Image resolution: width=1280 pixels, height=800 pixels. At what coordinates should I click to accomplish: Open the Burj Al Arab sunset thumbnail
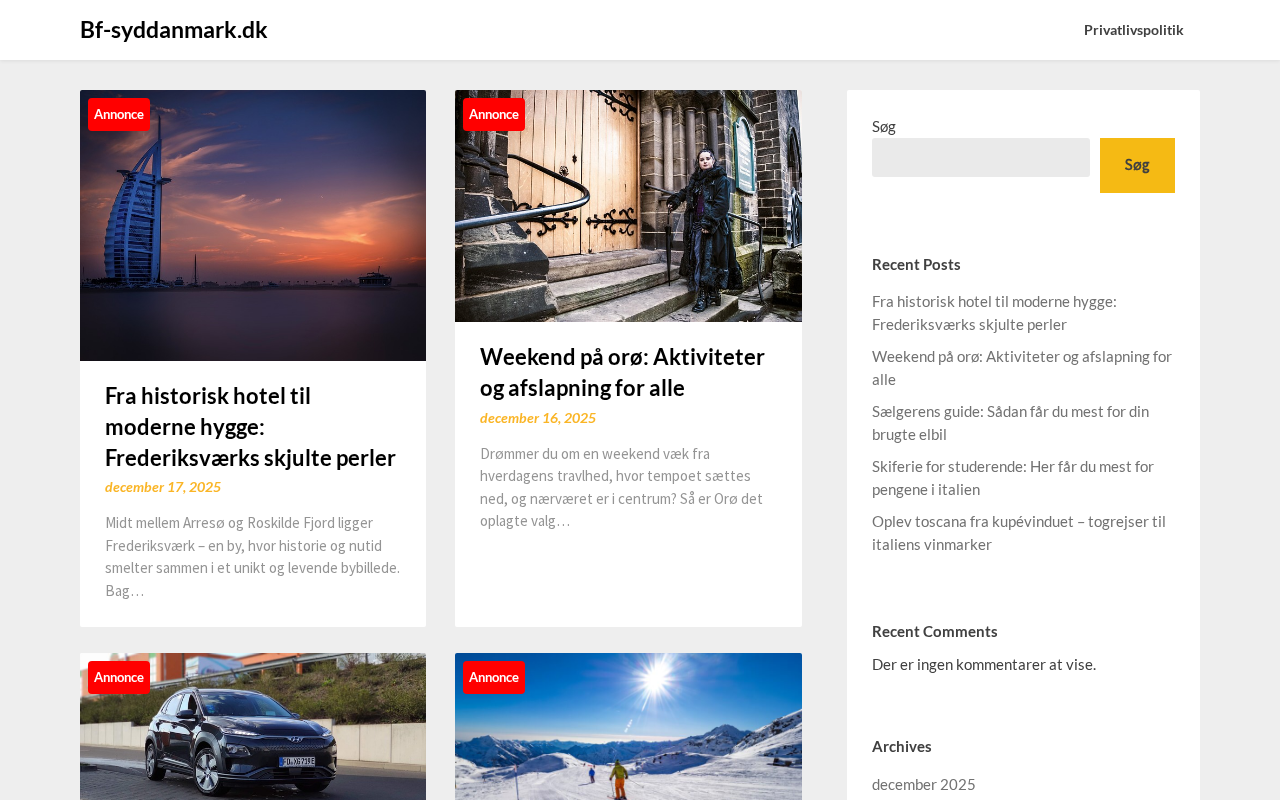coord(253,225)
